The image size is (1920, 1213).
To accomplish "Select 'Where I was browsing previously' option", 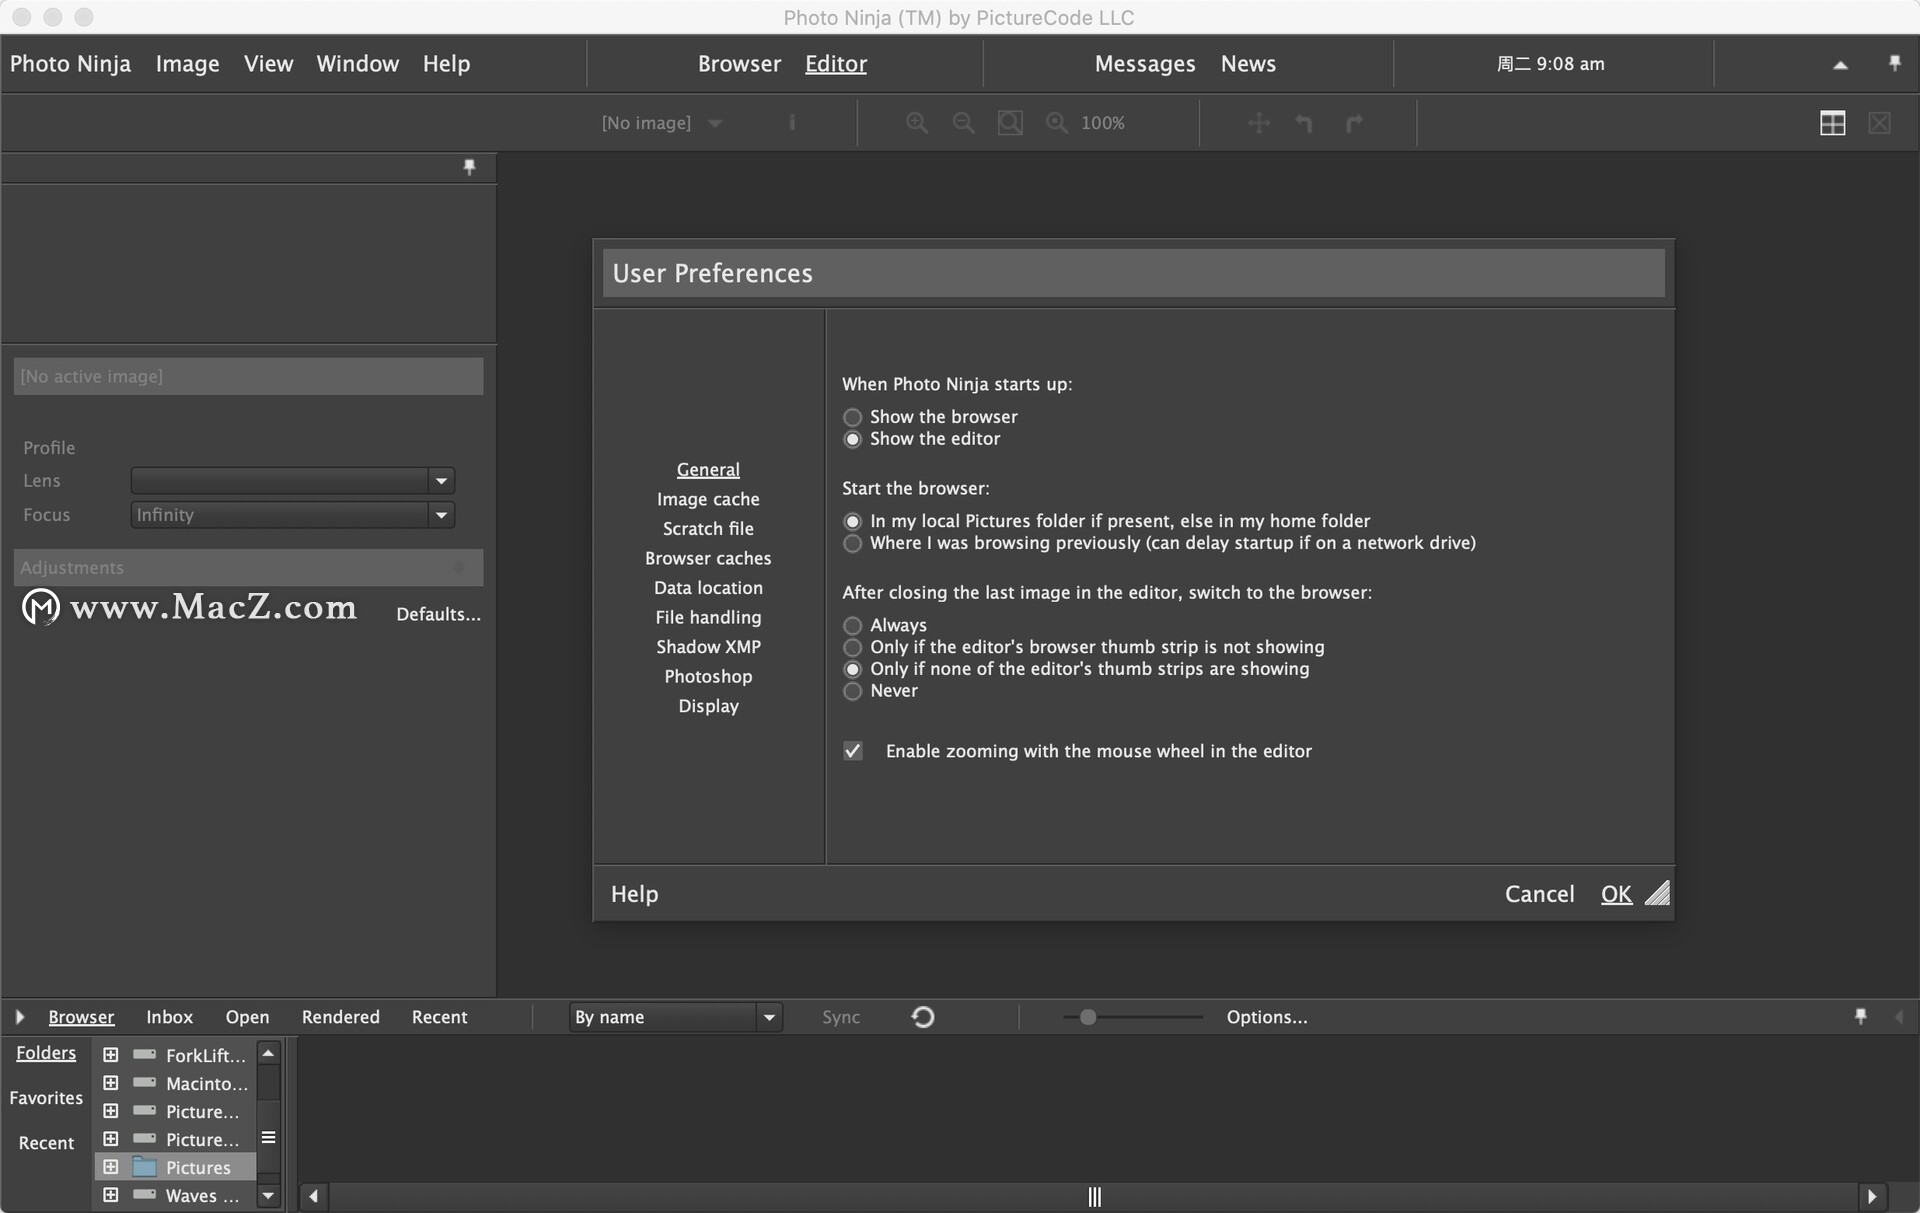I will tap(852, 543).
